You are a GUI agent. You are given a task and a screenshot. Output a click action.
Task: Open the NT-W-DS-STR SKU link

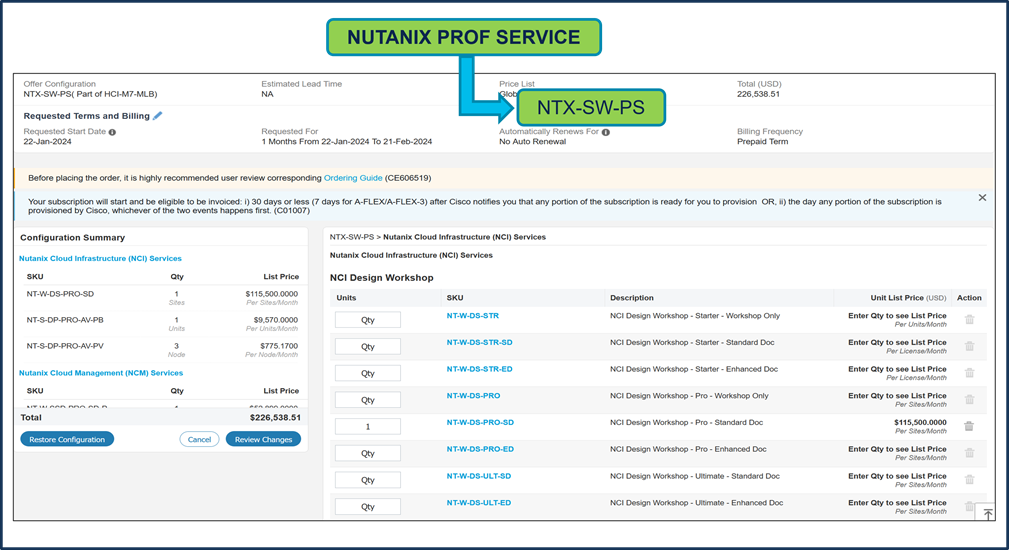[x=473, y=316]
